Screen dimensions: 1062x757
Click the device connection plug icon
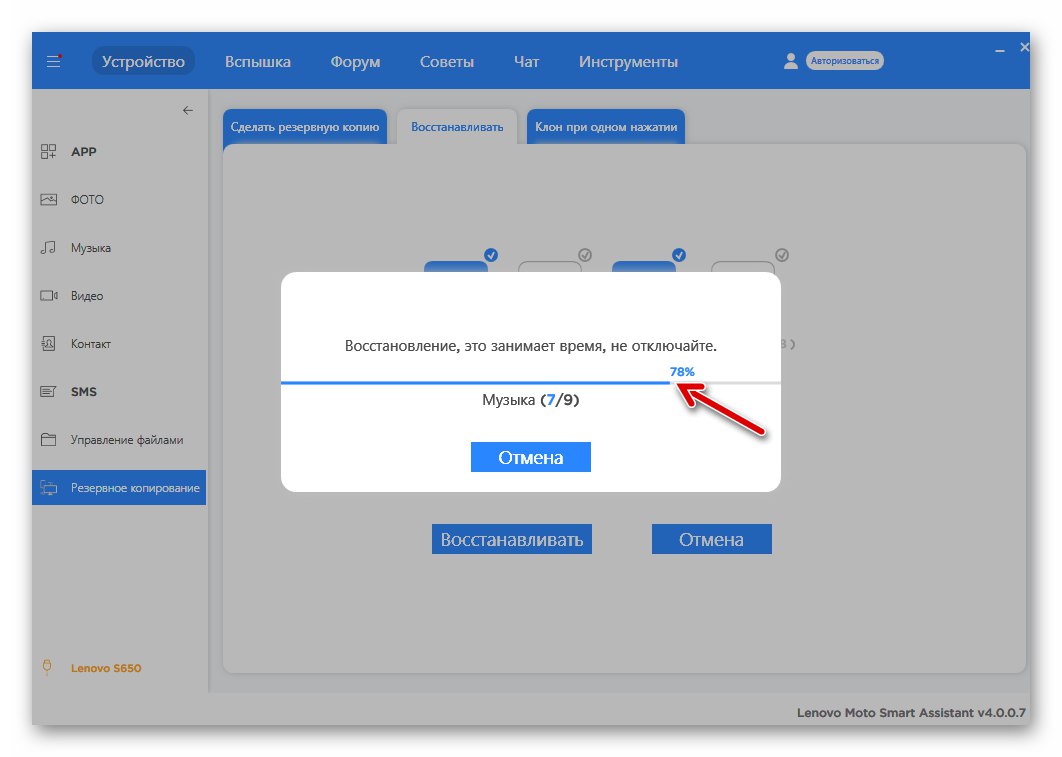tap(47, 668)
